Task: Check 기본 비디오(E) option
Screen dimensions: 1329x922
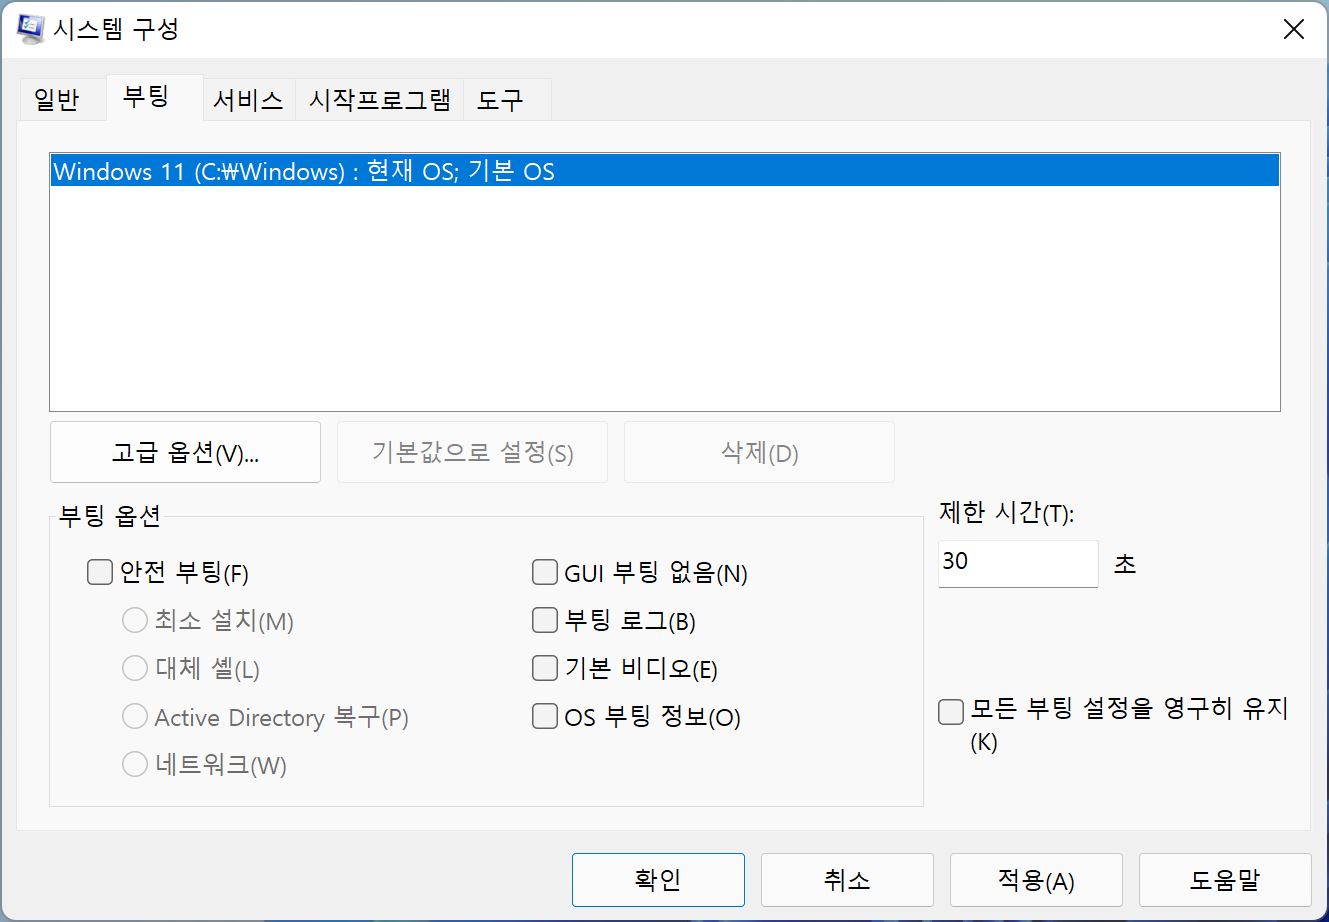Action: pyautogui.click(x=545, y=668)
